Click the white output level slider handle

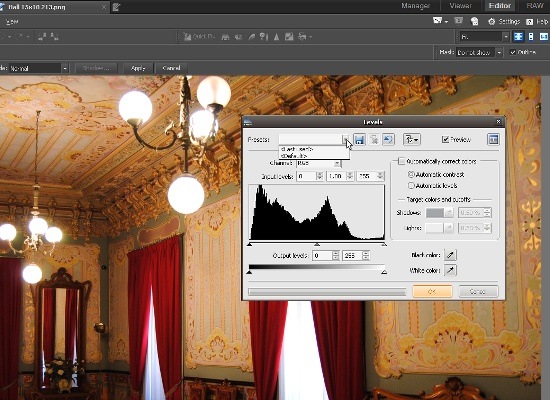pos(384,272)
